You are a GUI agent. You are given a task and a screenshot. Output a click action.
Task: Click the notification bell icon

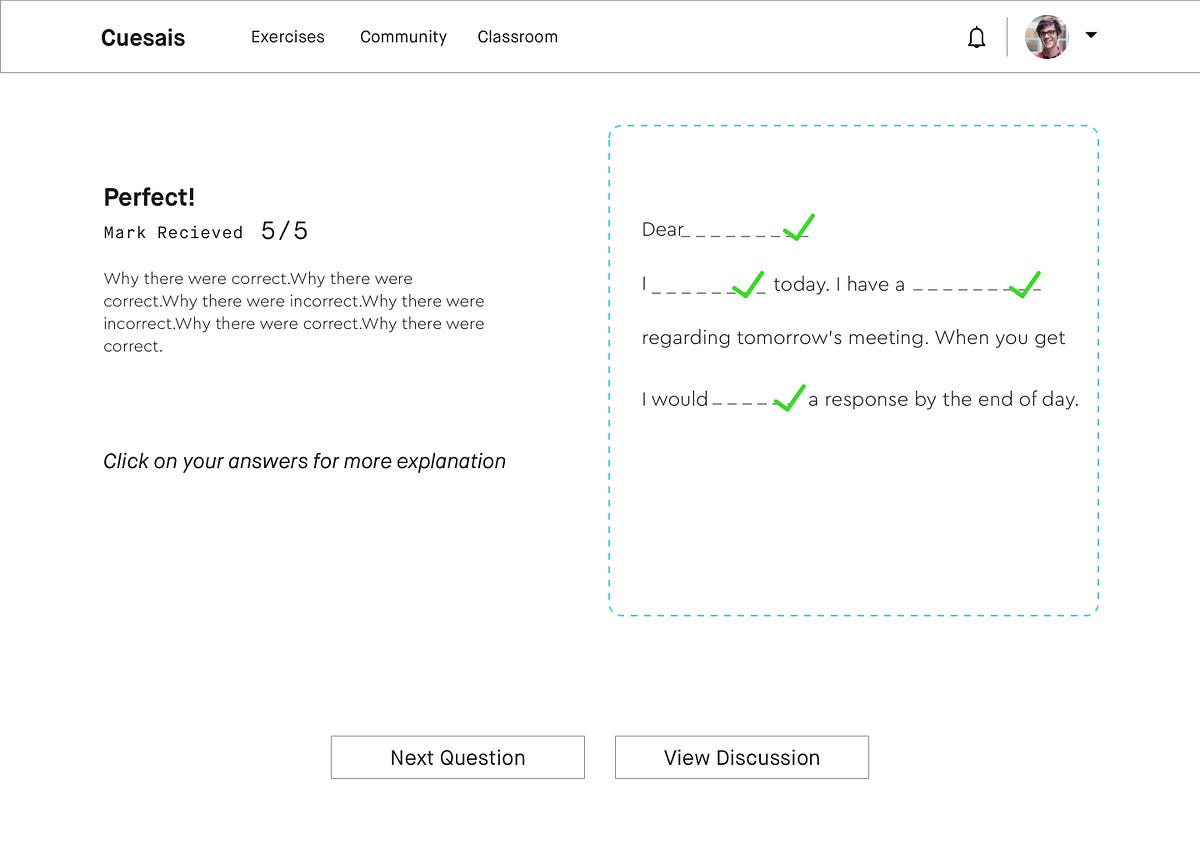coord(977,38)
